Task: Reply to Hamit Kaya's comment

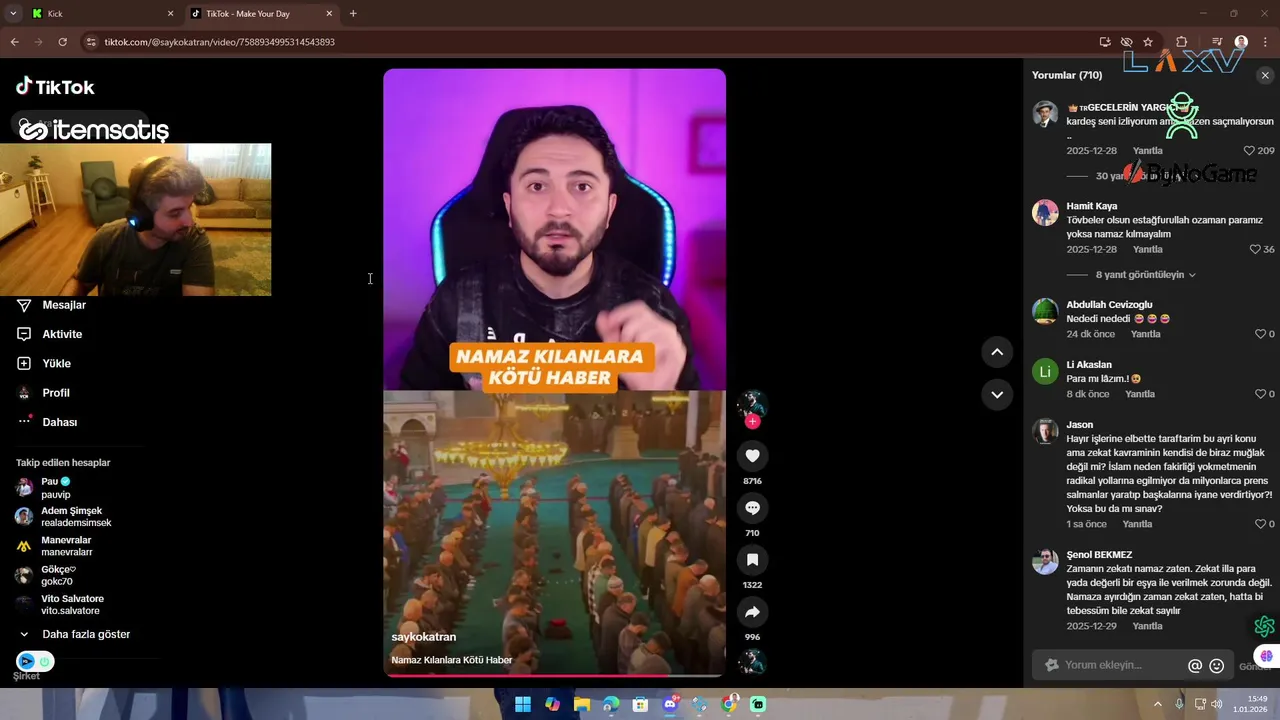Action: pyautogui.click(x=1147, y=249)
